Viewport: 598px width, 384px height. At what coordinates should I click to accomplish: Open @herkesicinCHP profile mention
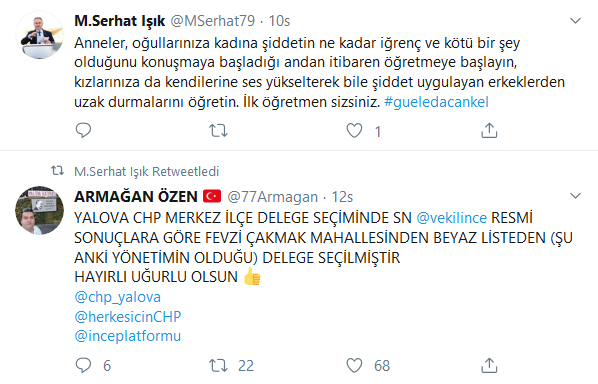tap(128, 317)
